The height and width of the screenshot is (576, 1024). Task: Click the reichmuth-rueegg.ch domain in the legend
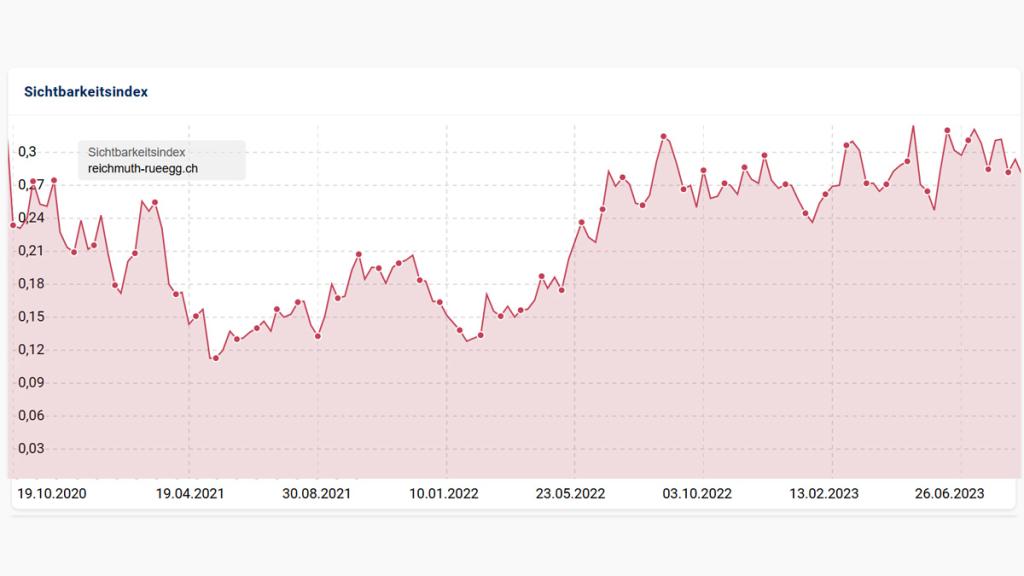click(143, 168)
